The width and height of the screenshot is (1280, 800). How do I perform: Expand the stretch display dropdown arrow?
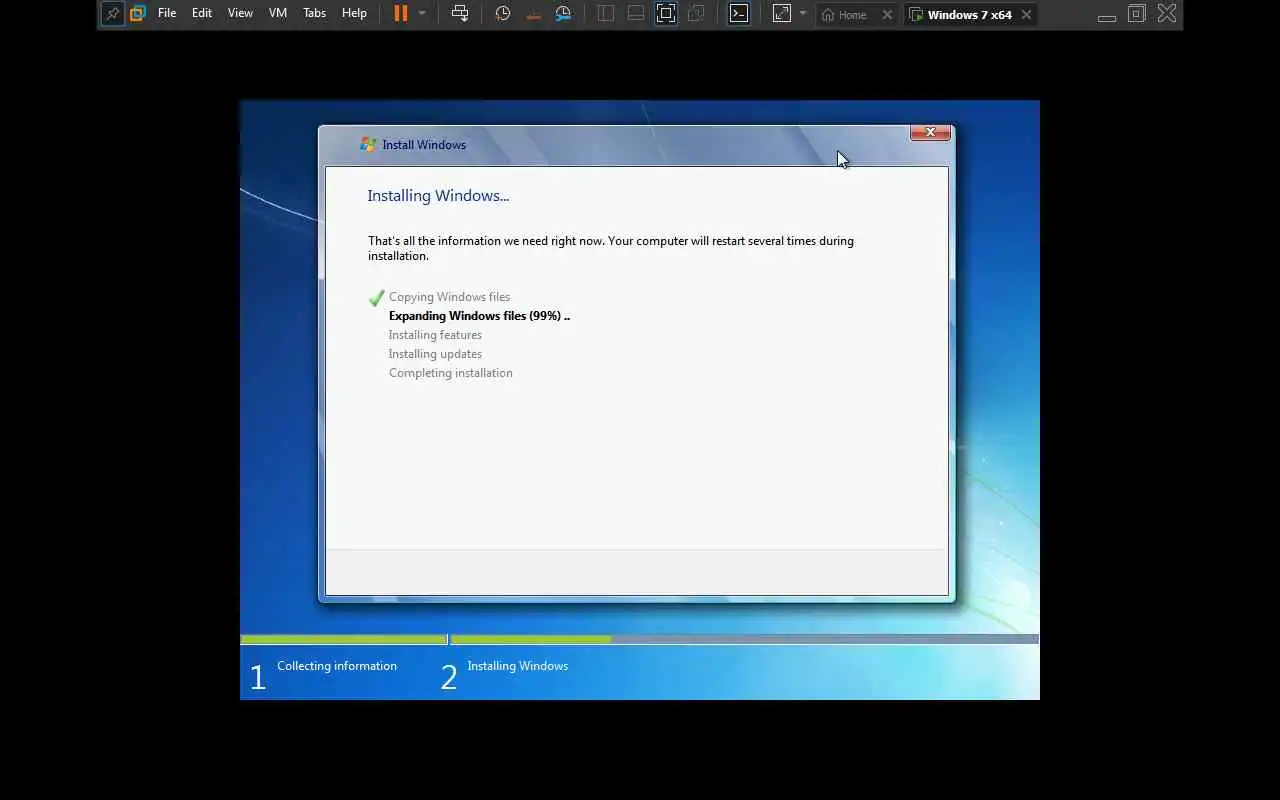pyautogui.click(x=803, y=14)
